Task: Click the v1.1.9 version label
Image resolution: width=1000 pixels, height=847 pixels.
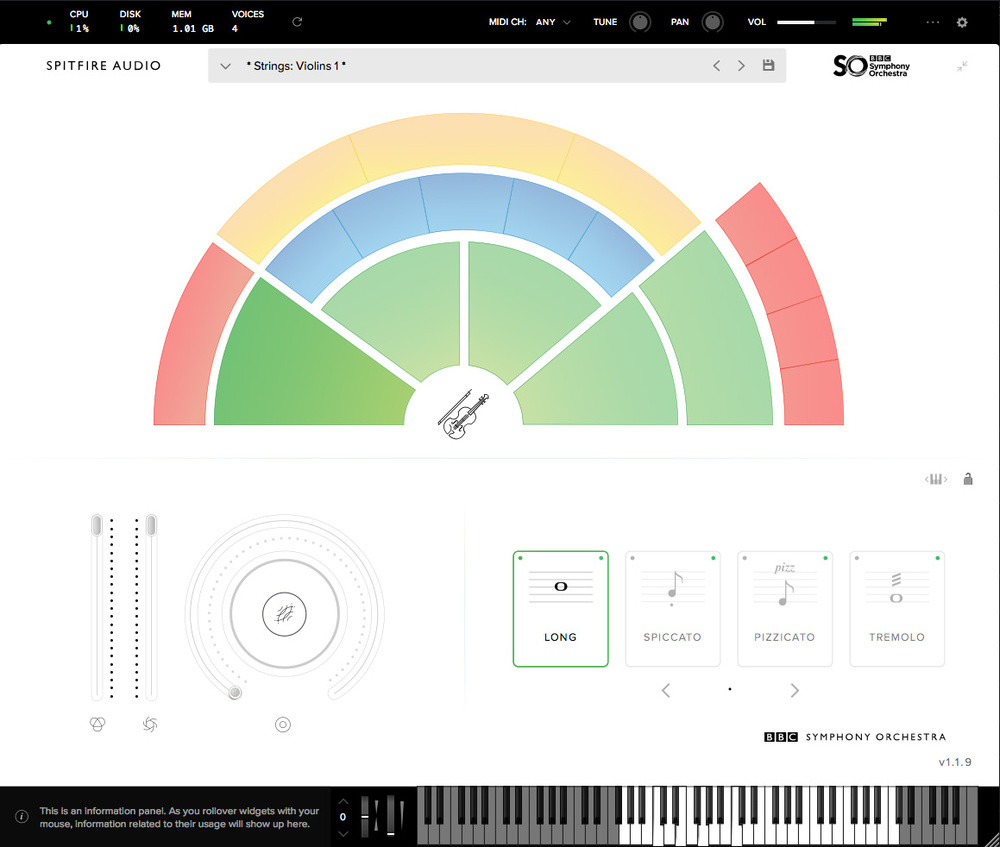Action: (955, 762)
